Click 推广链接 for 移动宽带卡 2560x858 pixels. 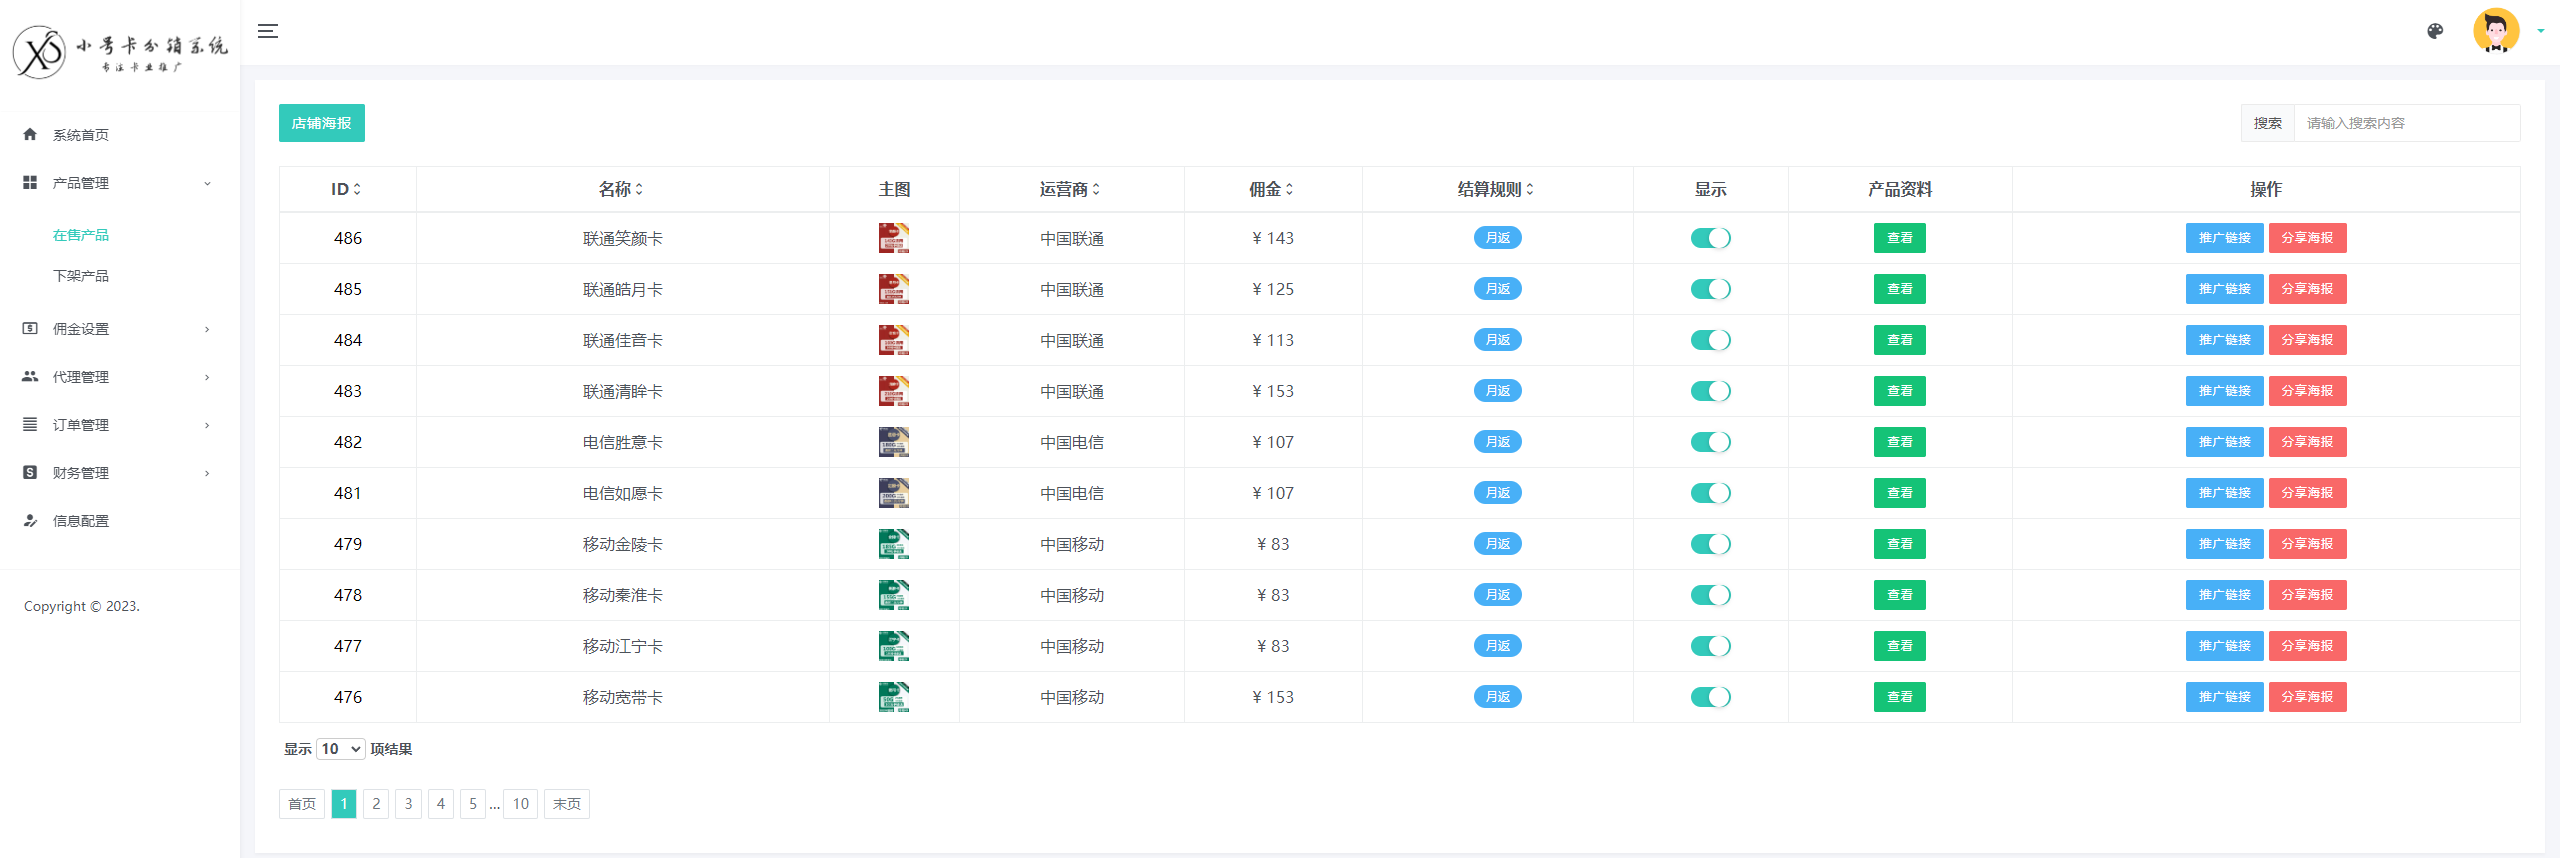pos(2224,697)
